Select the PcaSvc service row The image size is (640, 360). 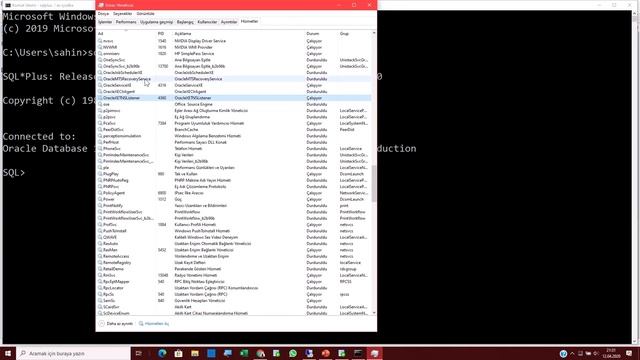[x=234, y=123]
